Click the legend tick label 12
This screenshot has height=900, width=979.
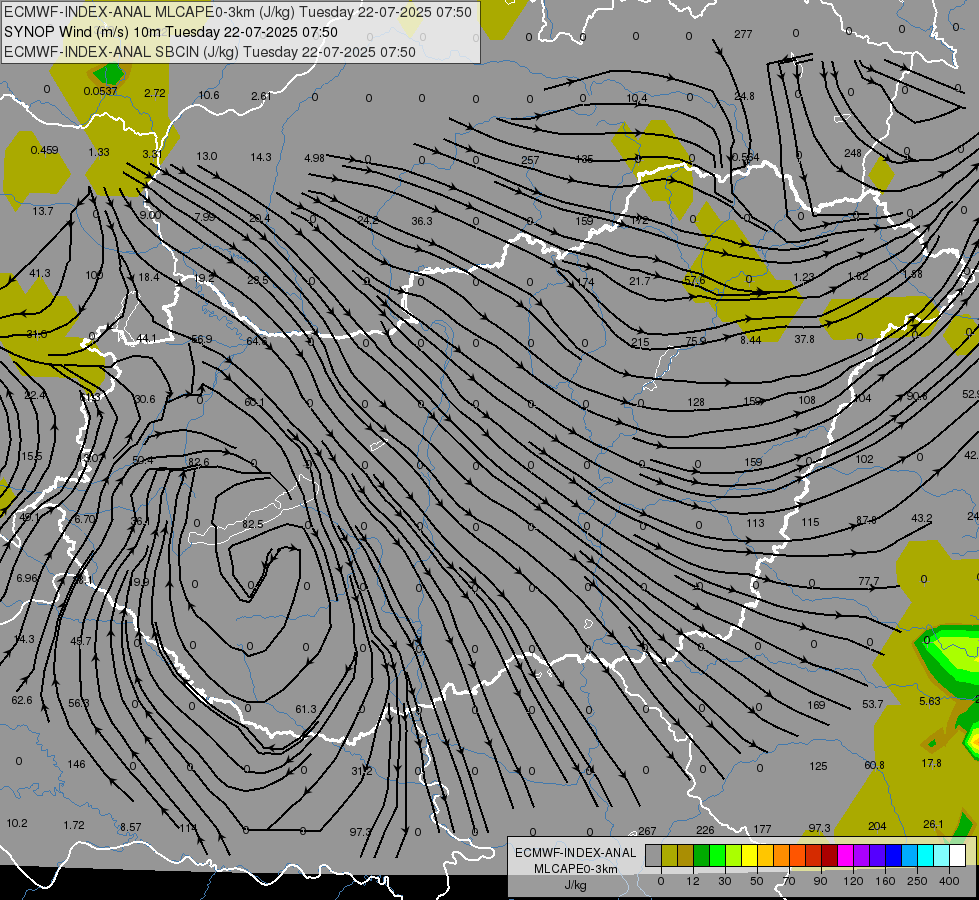pyautogui.click(x=692, y=881)
